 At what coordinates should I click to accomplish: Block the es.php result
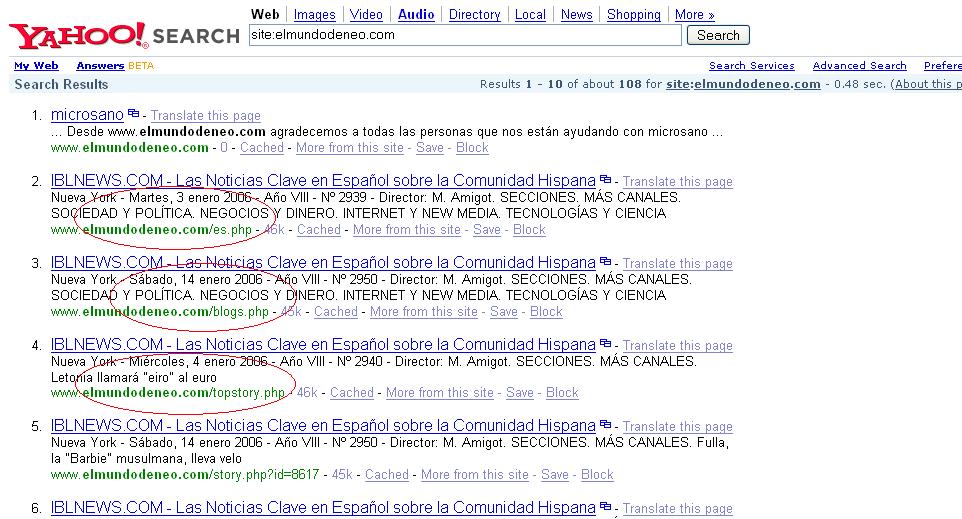[529, 229]
